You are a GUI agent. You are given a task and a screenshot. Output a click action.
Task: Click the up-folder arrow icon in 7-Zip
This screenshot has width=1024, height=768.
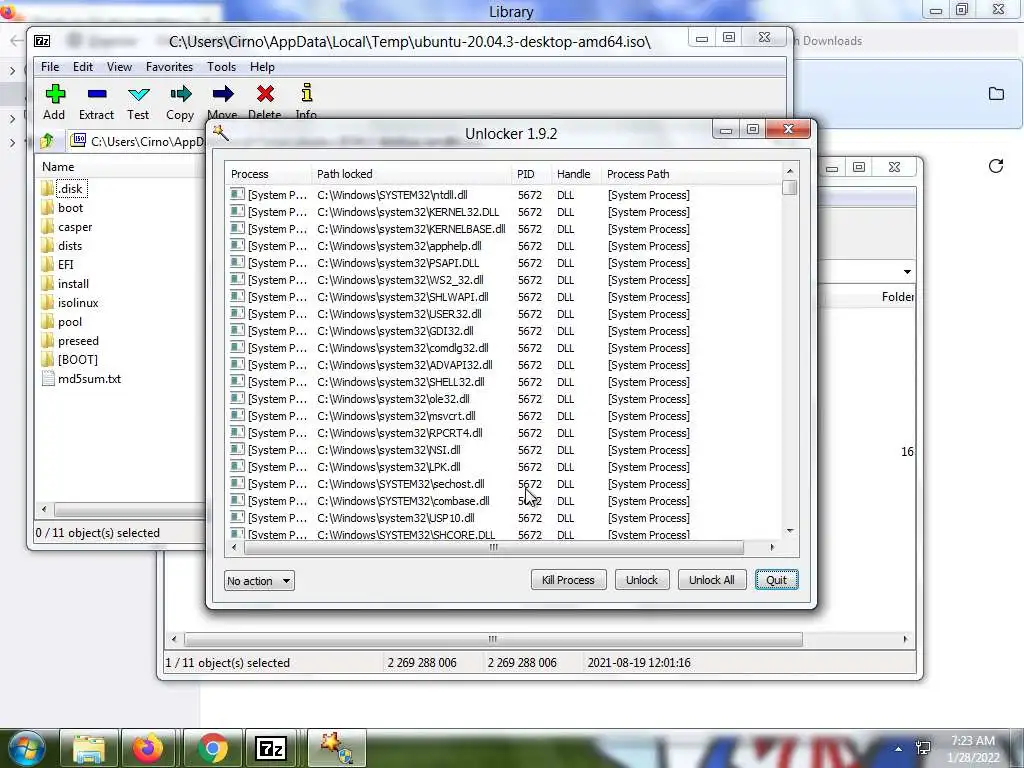(47, 140)
